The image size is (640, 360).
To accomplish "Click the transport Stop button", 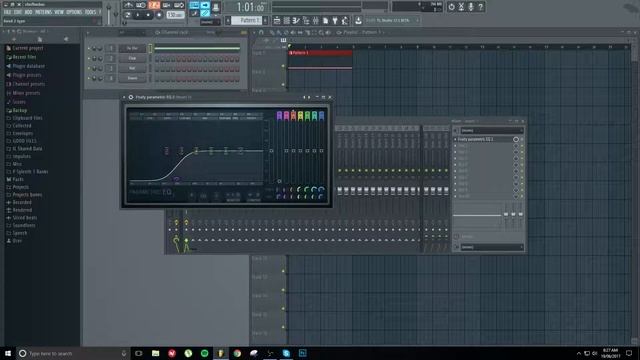I will (148, 15).
